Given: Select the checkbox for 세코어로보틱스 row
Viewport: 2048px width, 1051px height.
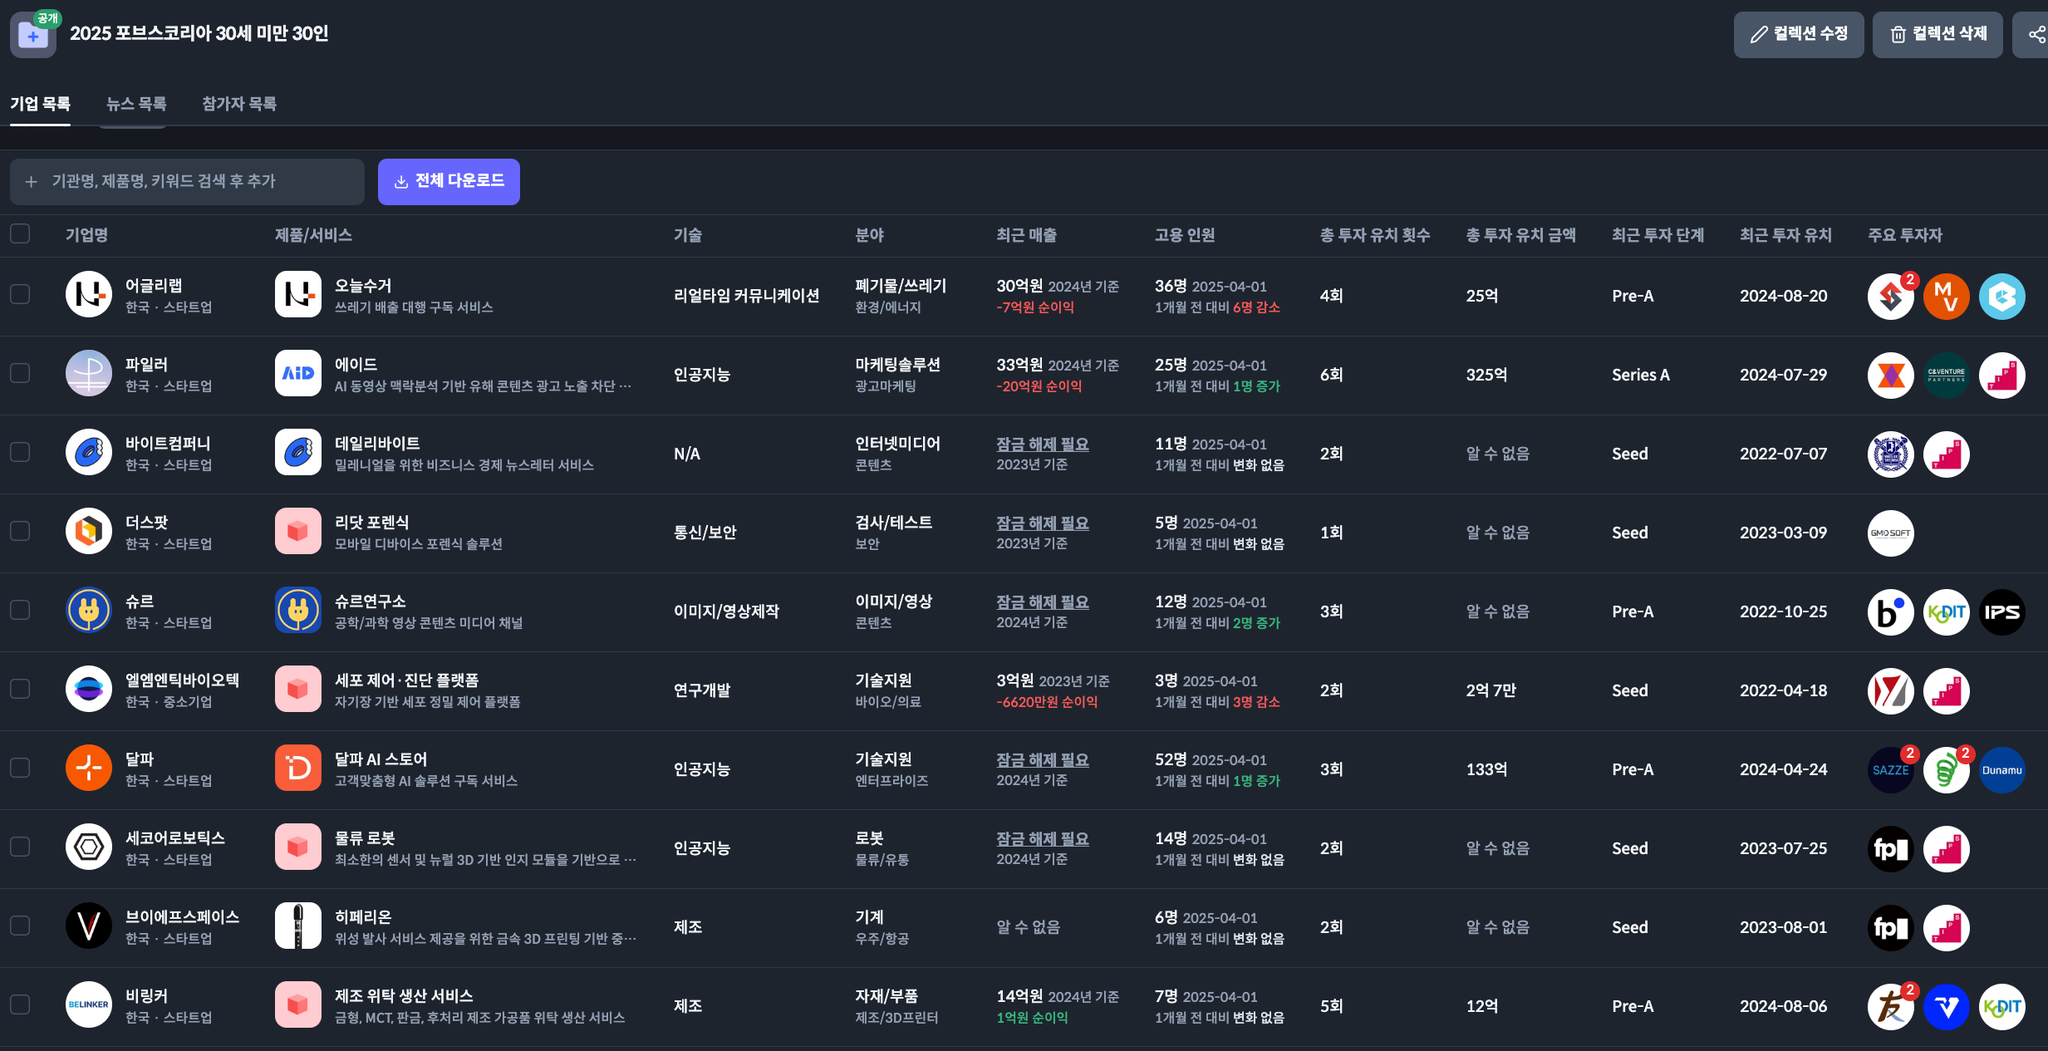Looking at the screenshot, I should tap(20, 848).
